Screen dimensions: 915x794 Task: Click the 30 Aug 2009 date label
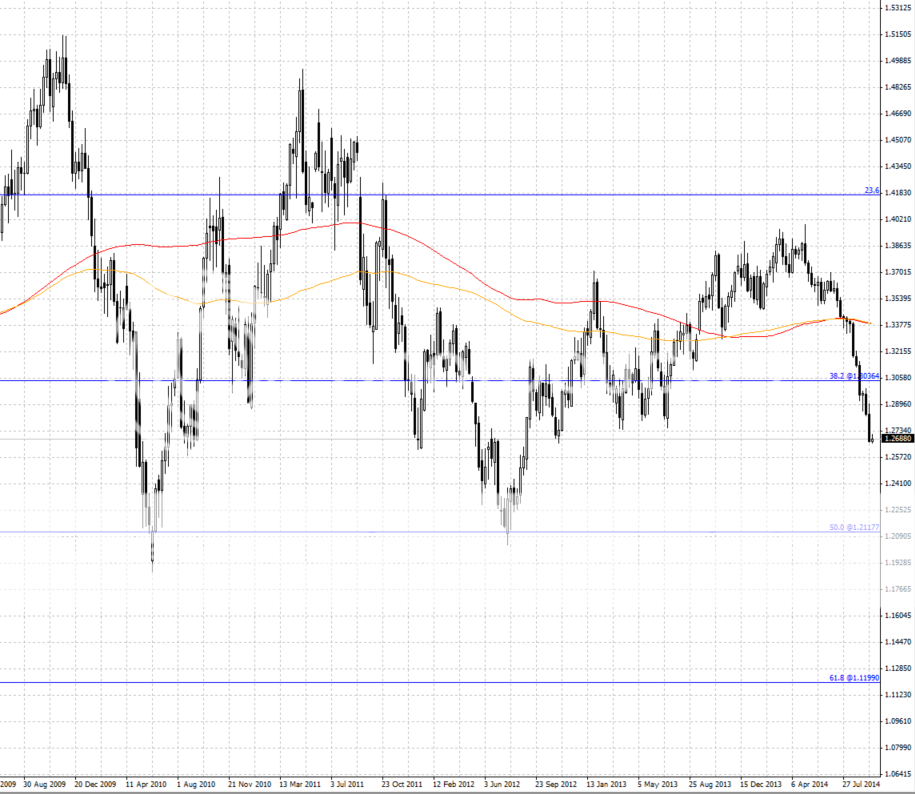click(47, 785)
